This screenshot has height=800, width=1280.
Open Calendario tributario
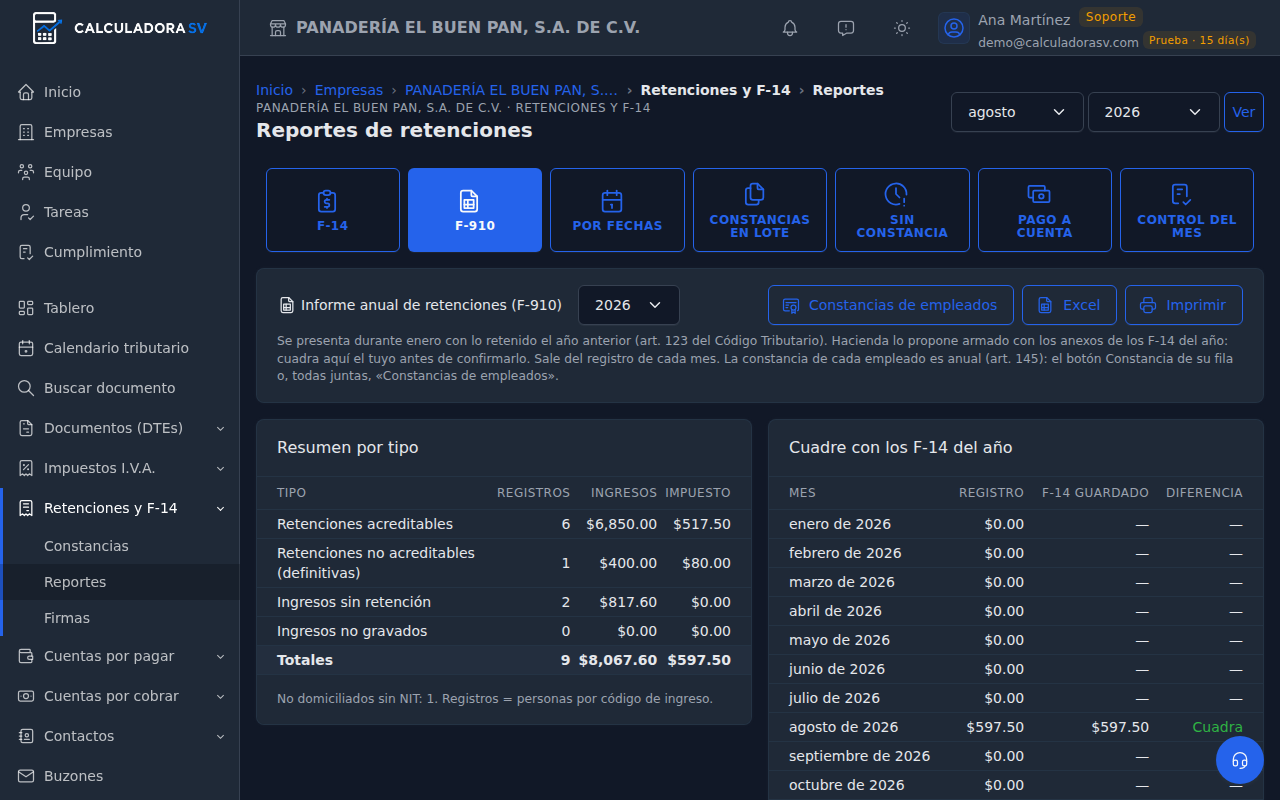coord(120,348)
